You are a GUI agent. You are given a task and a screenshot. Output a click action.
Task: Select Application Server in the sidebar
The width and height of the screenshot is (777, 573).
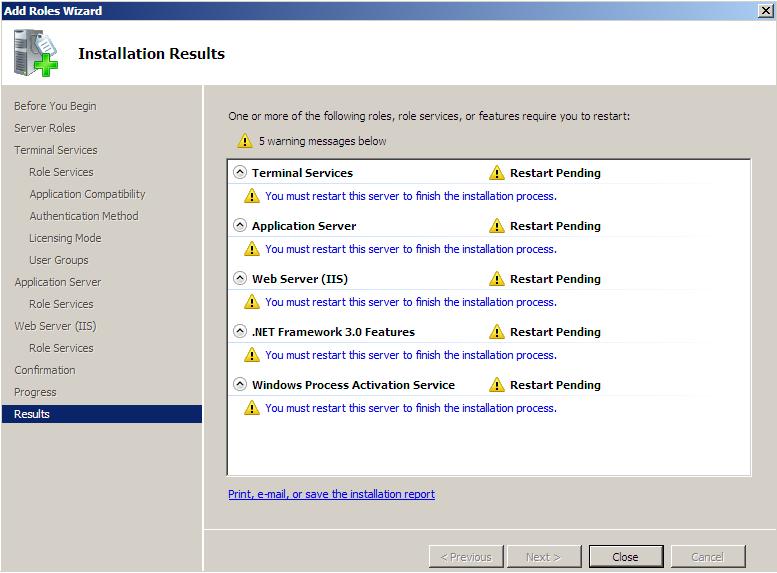(x=57, y=282)
